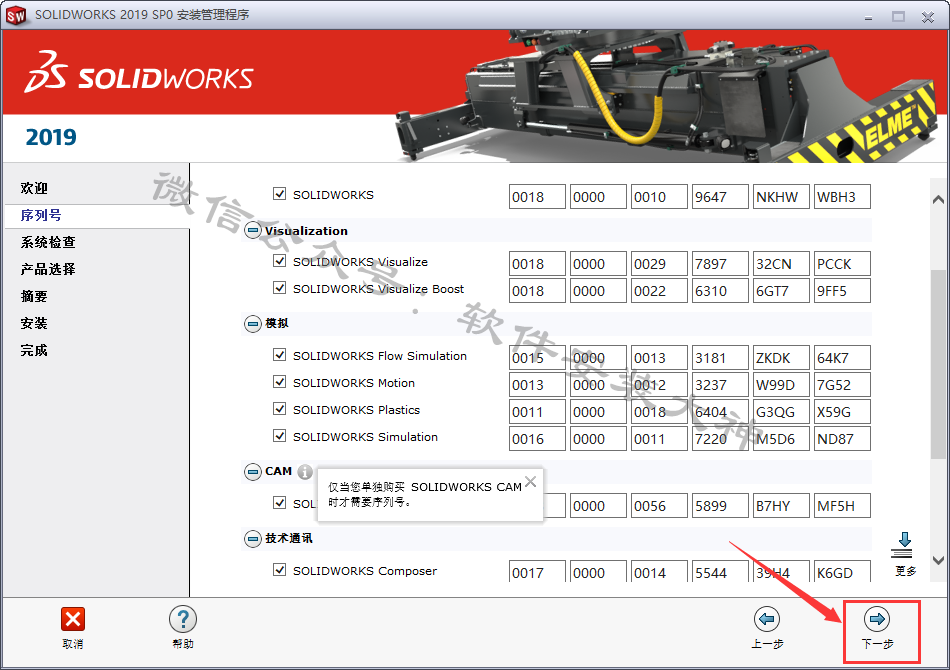The width and height of the screenshot is (950, 670).
Task: Click CAM serial field containing B7HY
Action: [781, 506]
